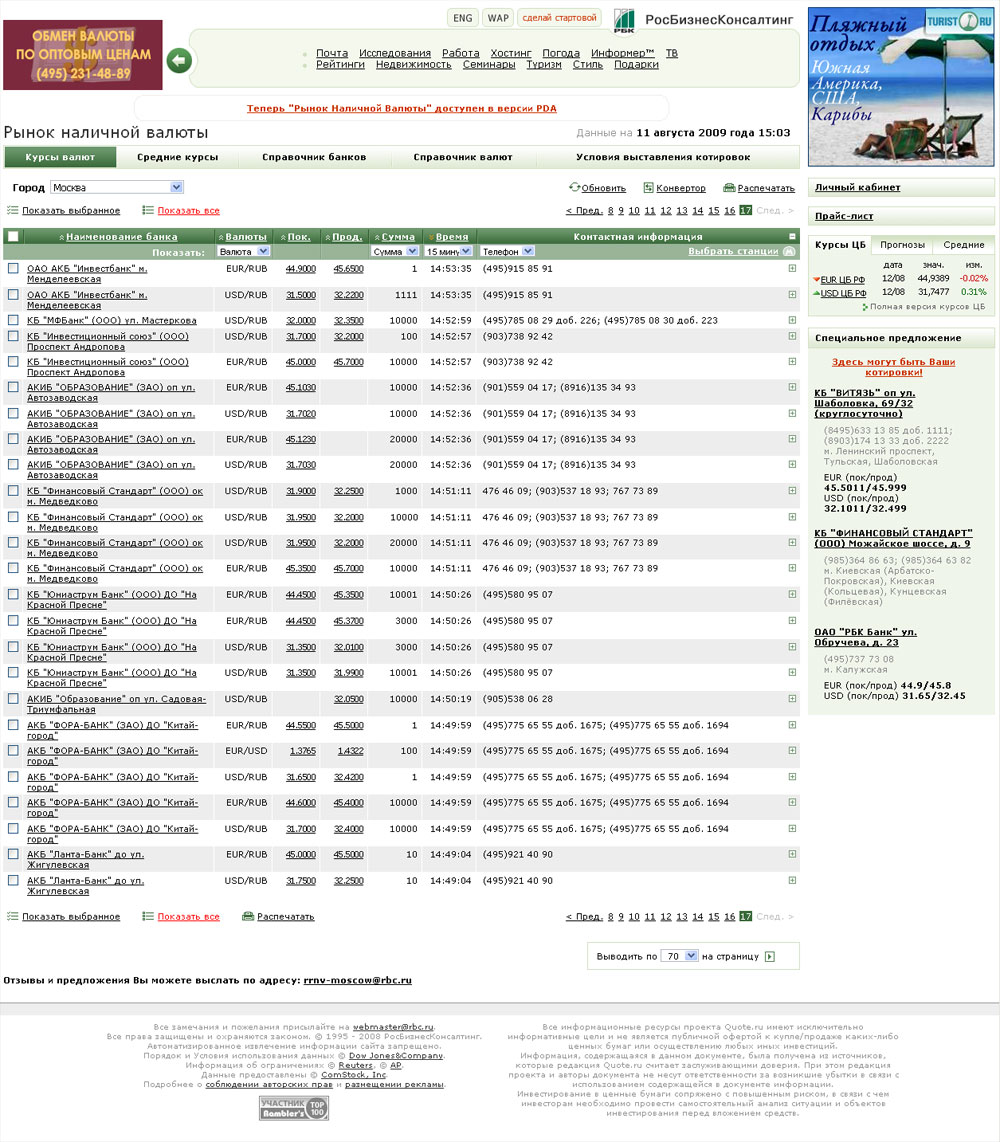Collapse contact column with the minus icon in header
Image resolution: width=1000 pixels, height=1142 pixels.
pyautogui.click(x=792, y=236)
